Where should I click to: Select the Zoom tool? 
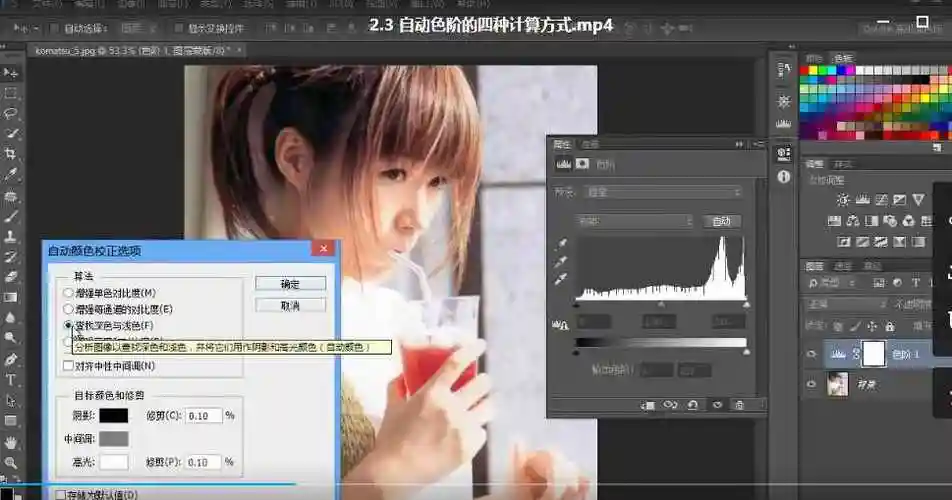10,463
